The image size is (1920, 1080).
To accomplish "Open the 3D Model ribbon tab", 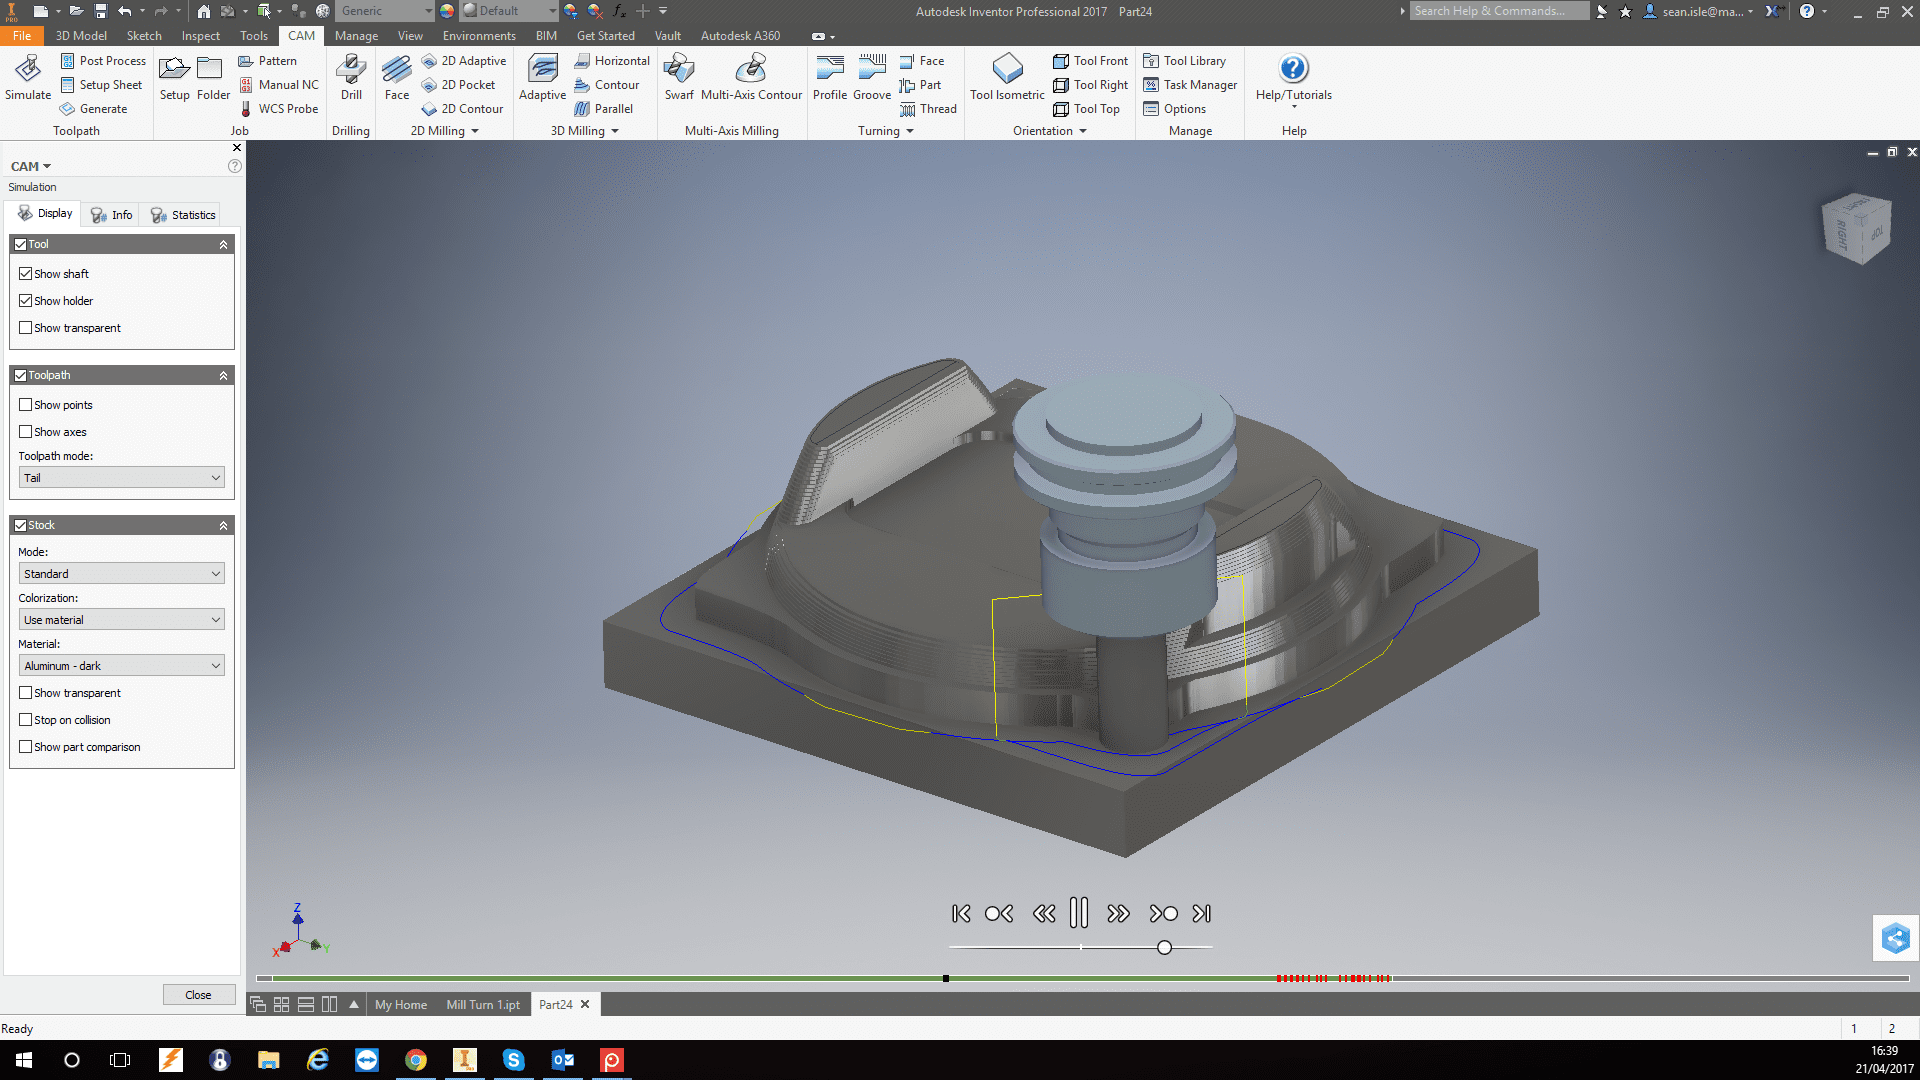I will (81, 36).
